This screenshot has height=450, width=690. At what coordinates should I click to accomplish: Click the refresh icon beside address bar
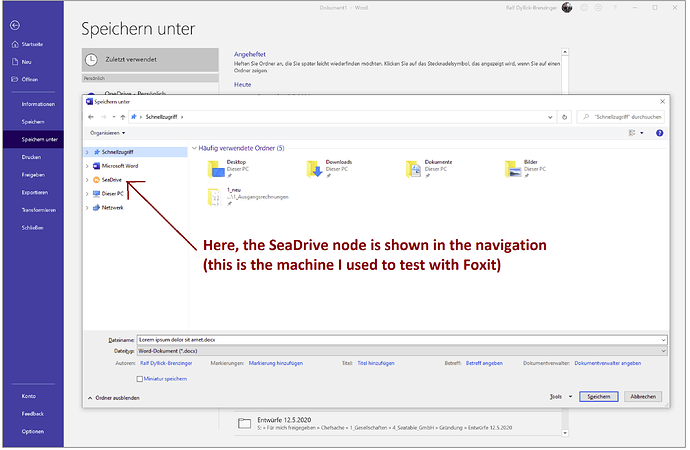tap(568, 117)
